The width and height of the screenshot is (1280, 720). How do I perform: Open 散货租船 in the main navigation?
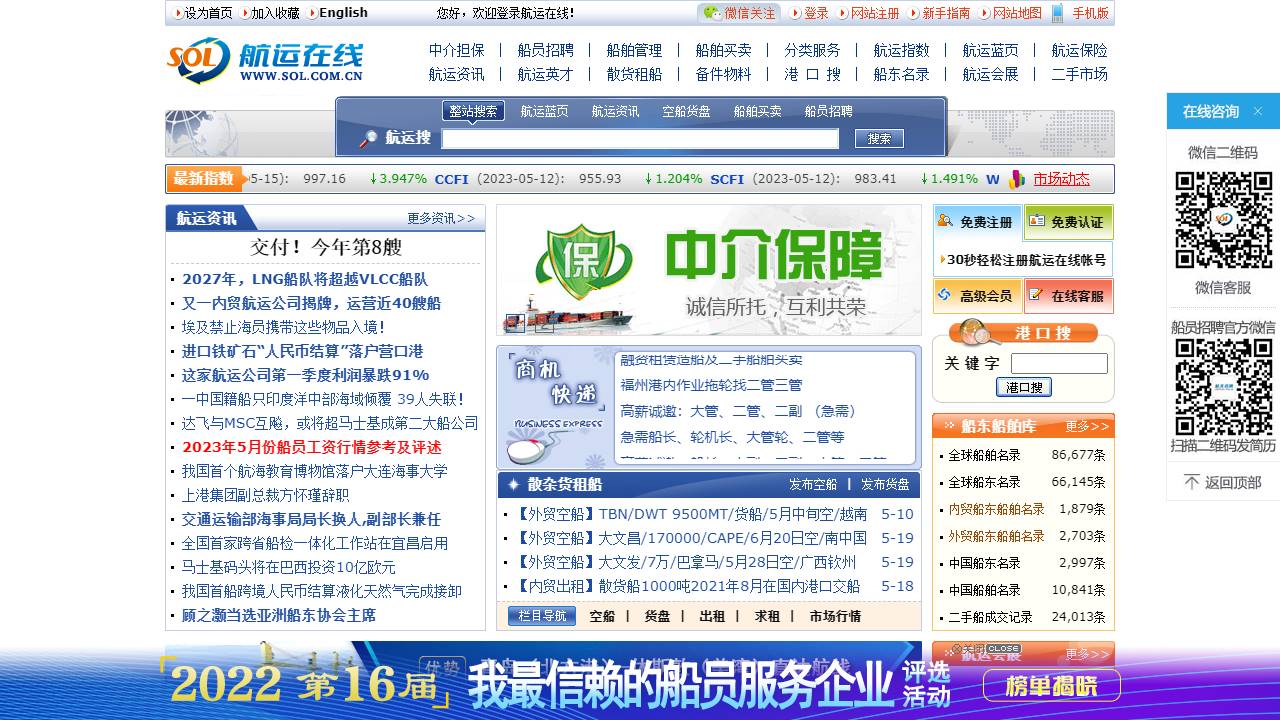pos(634,74)
